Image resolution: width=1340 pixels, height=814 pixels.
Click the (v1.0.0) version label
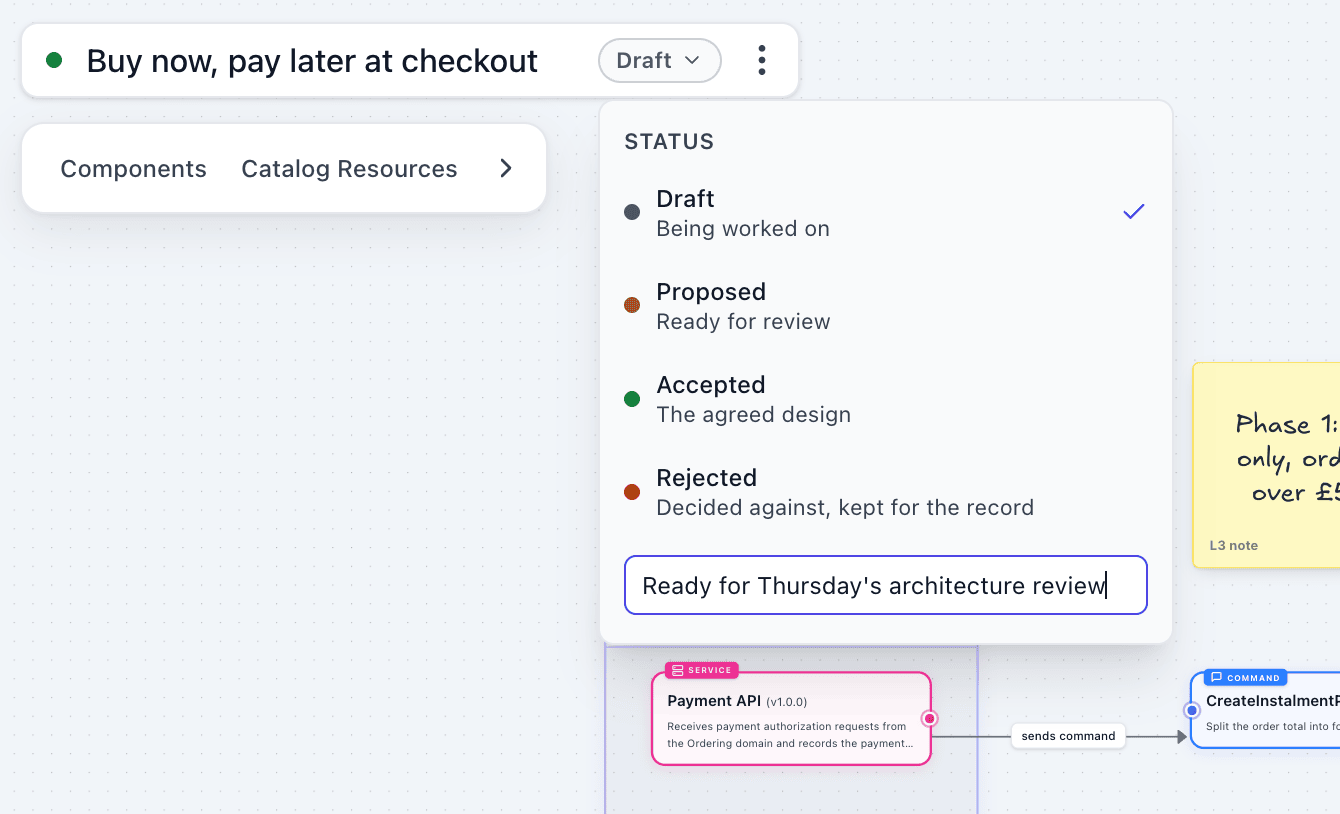[x=787, y=702]
